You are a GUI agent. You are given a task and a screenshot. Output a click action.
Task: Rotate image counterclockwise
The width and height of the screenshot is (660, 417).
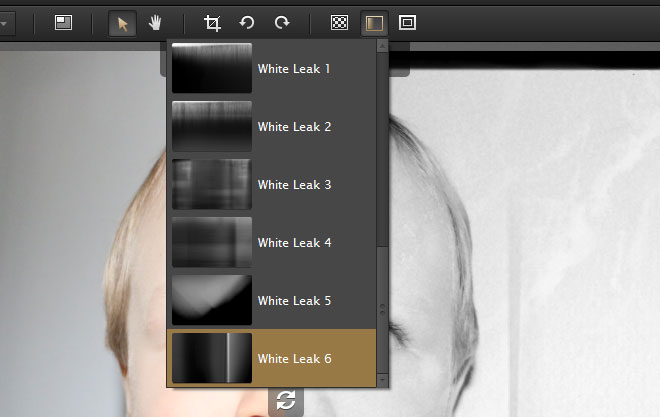point(247,22)
